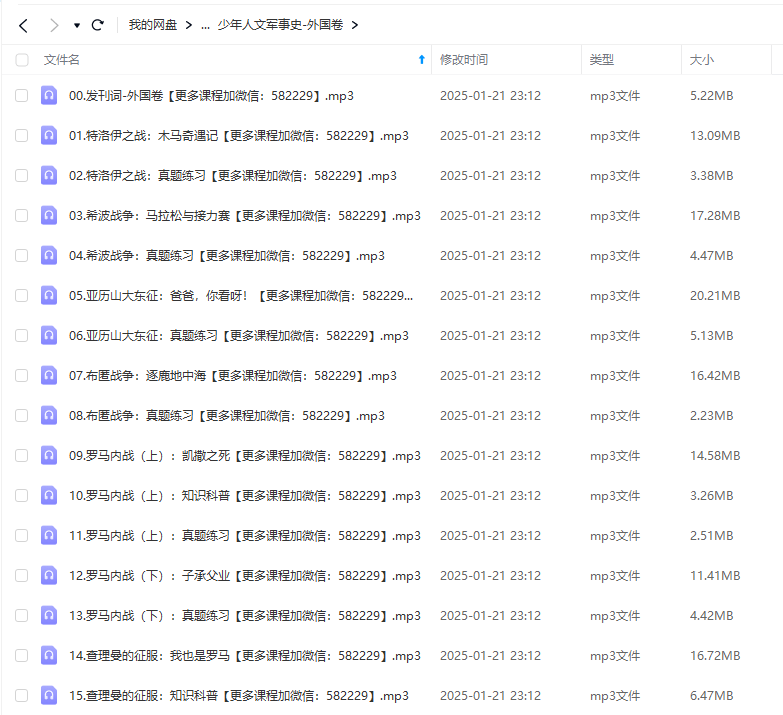Sort by the 大小 column
The image size is (783, 715).
pos(702,60)
